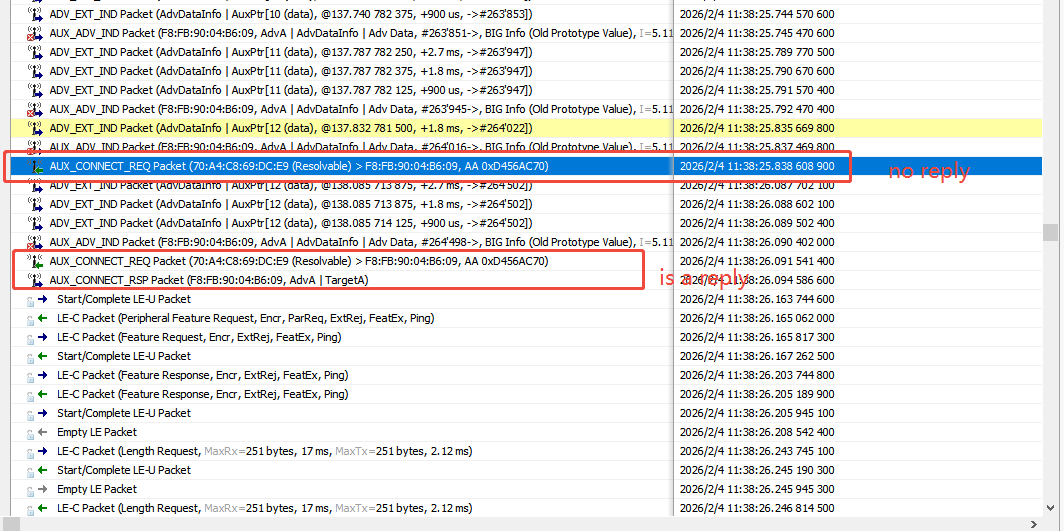The image size is (1064, 531).
Task: Click the blue arrow icon of the Length Request row at 26.243 745 100
Action: click(x=43, y=451)
